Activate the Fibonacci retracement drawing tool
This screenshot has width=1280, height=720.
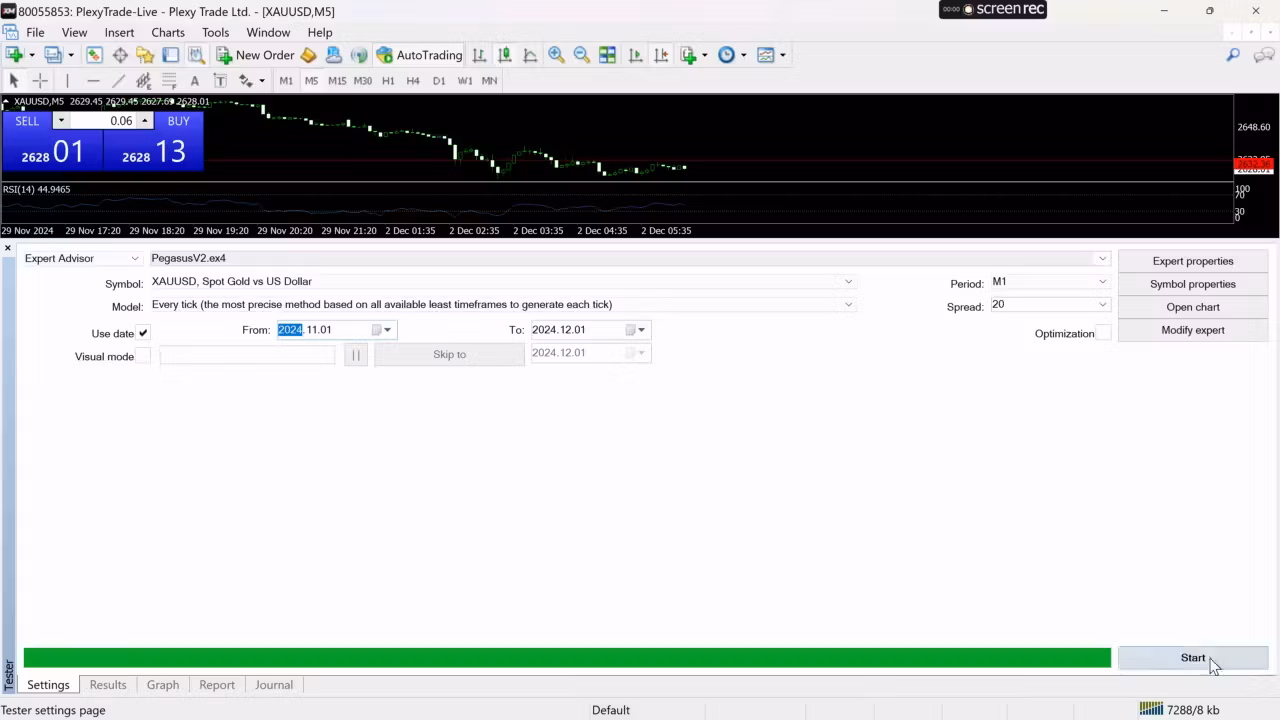(x=168, y=81)
